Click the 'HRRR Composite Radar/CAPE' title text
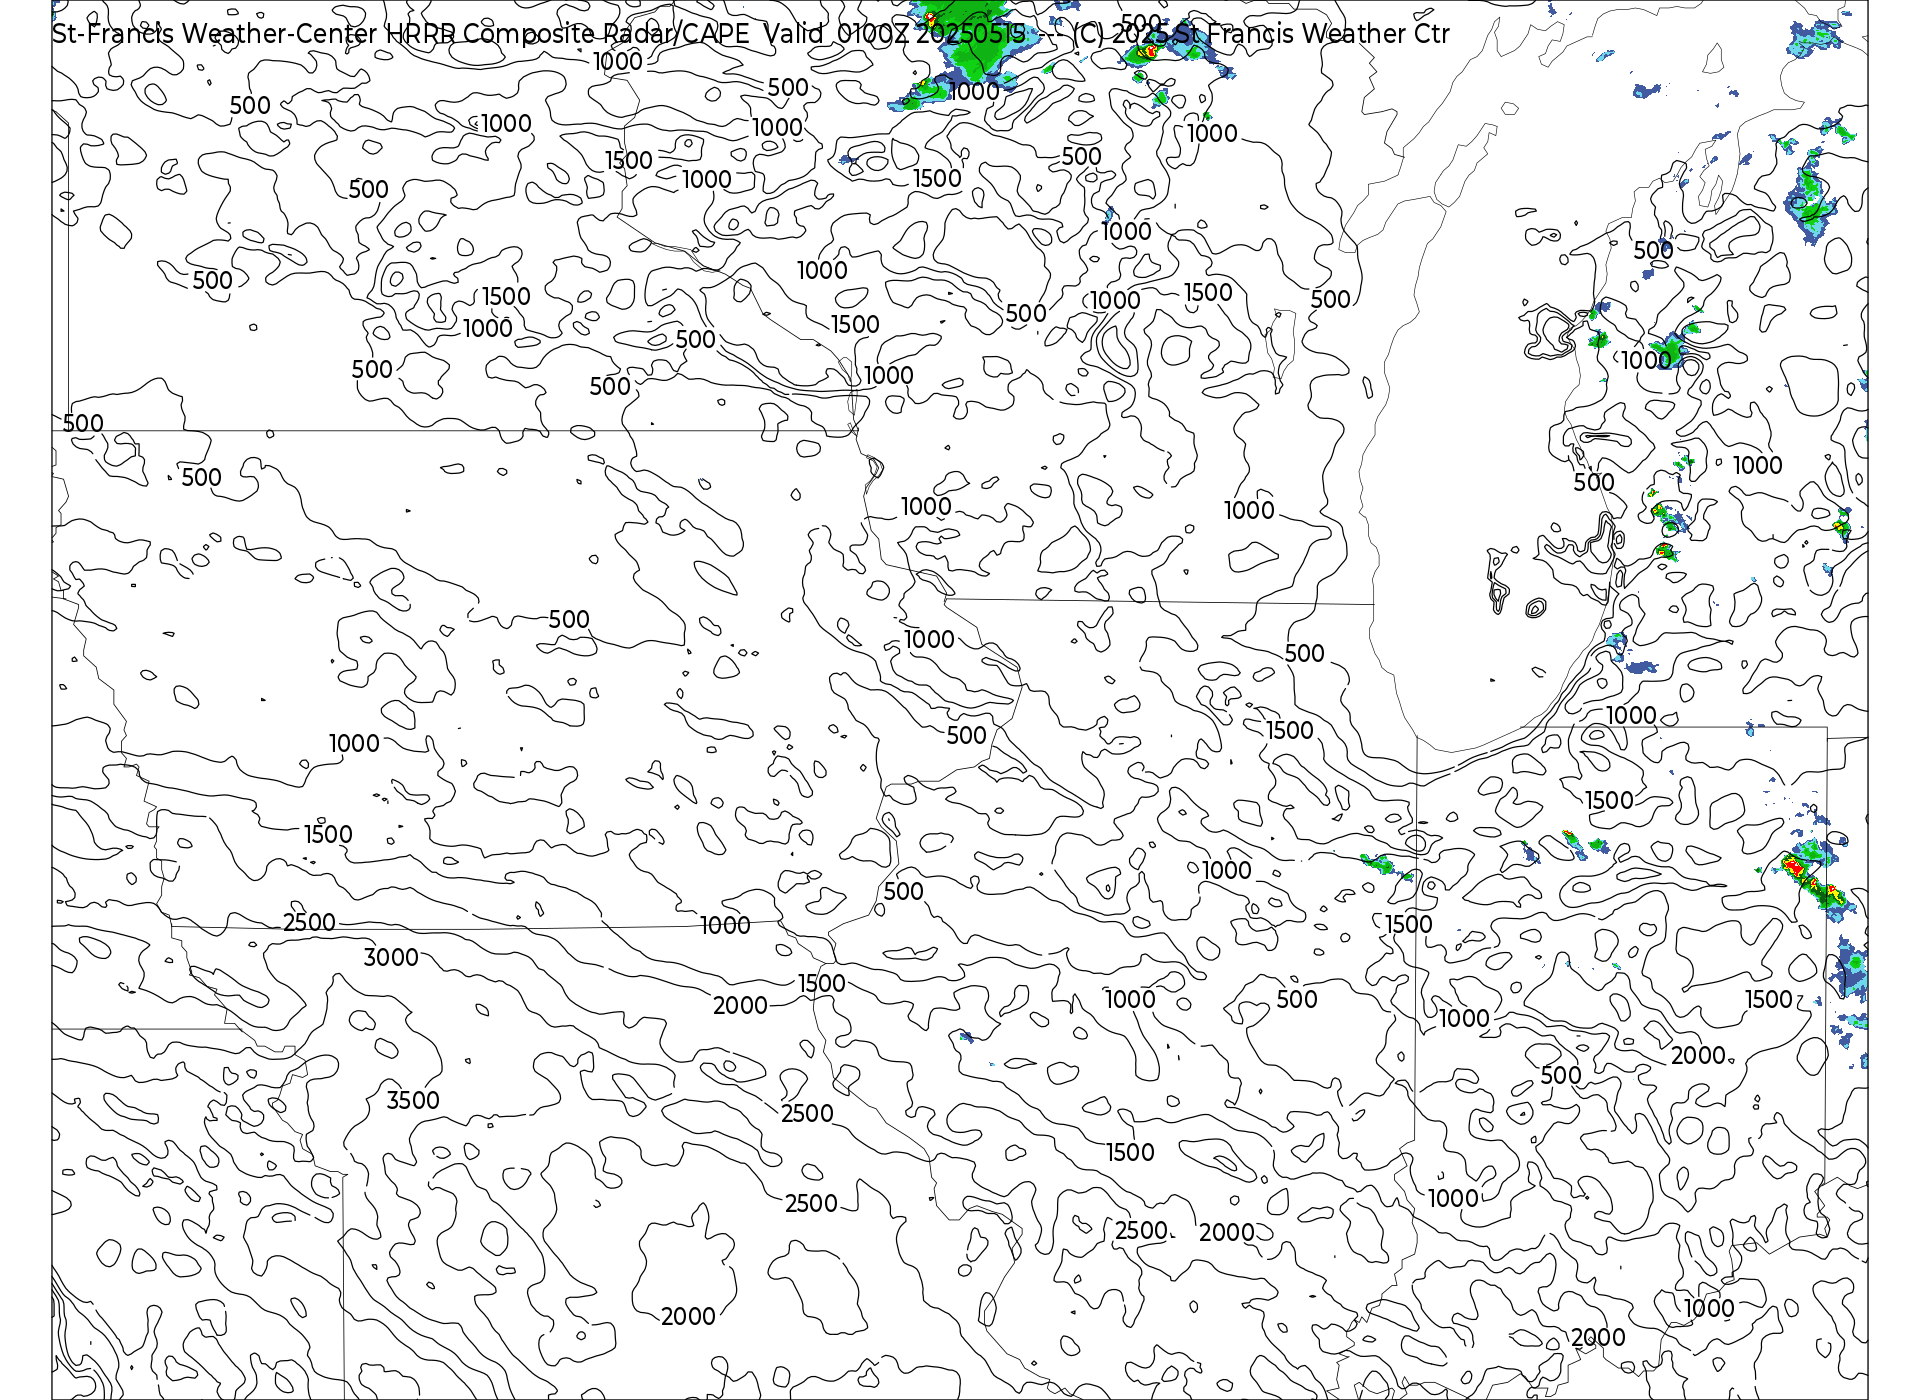 point(568,34)
